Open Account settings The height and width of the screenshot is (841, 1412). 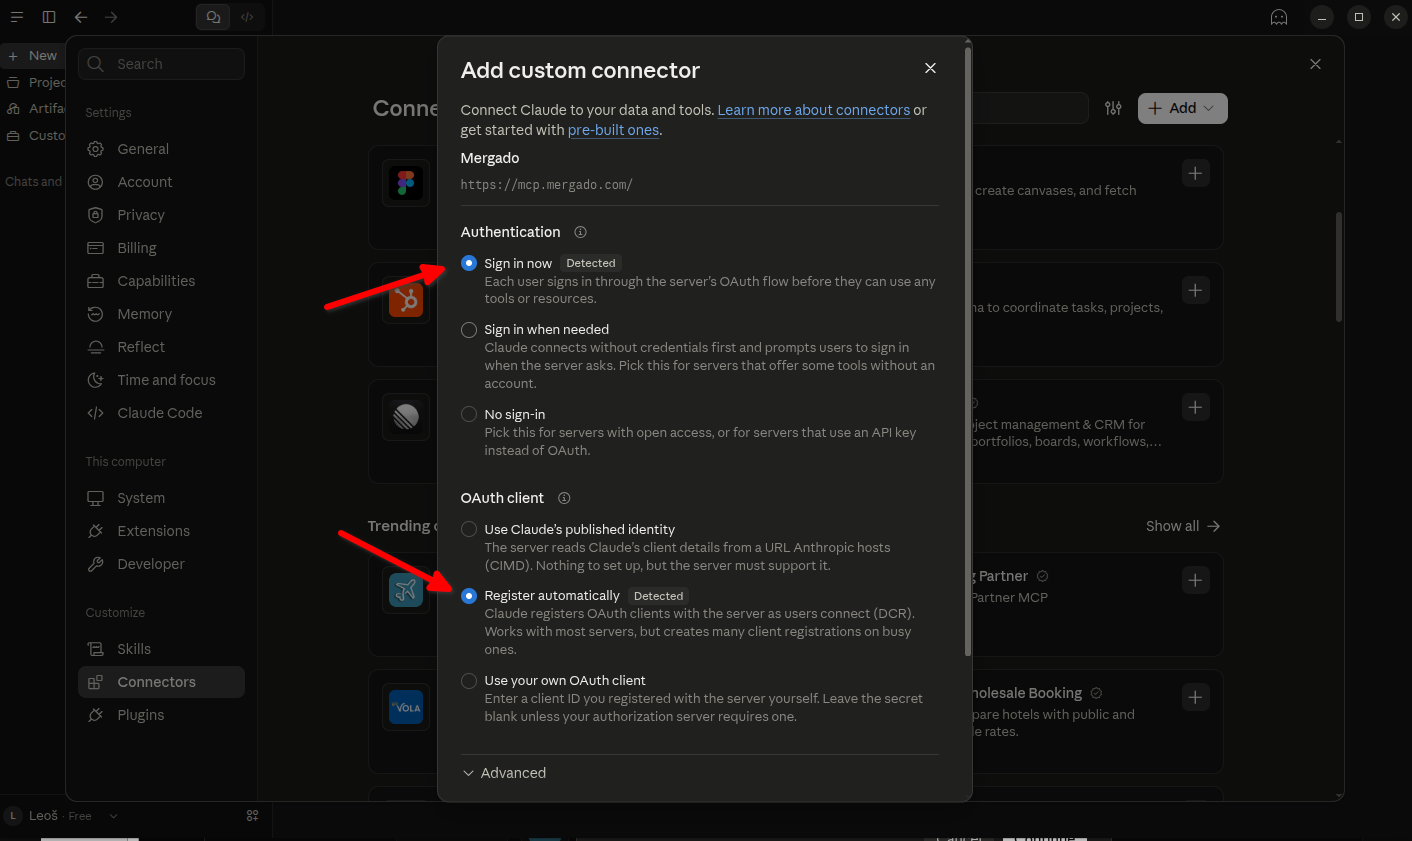pos(161,182)
